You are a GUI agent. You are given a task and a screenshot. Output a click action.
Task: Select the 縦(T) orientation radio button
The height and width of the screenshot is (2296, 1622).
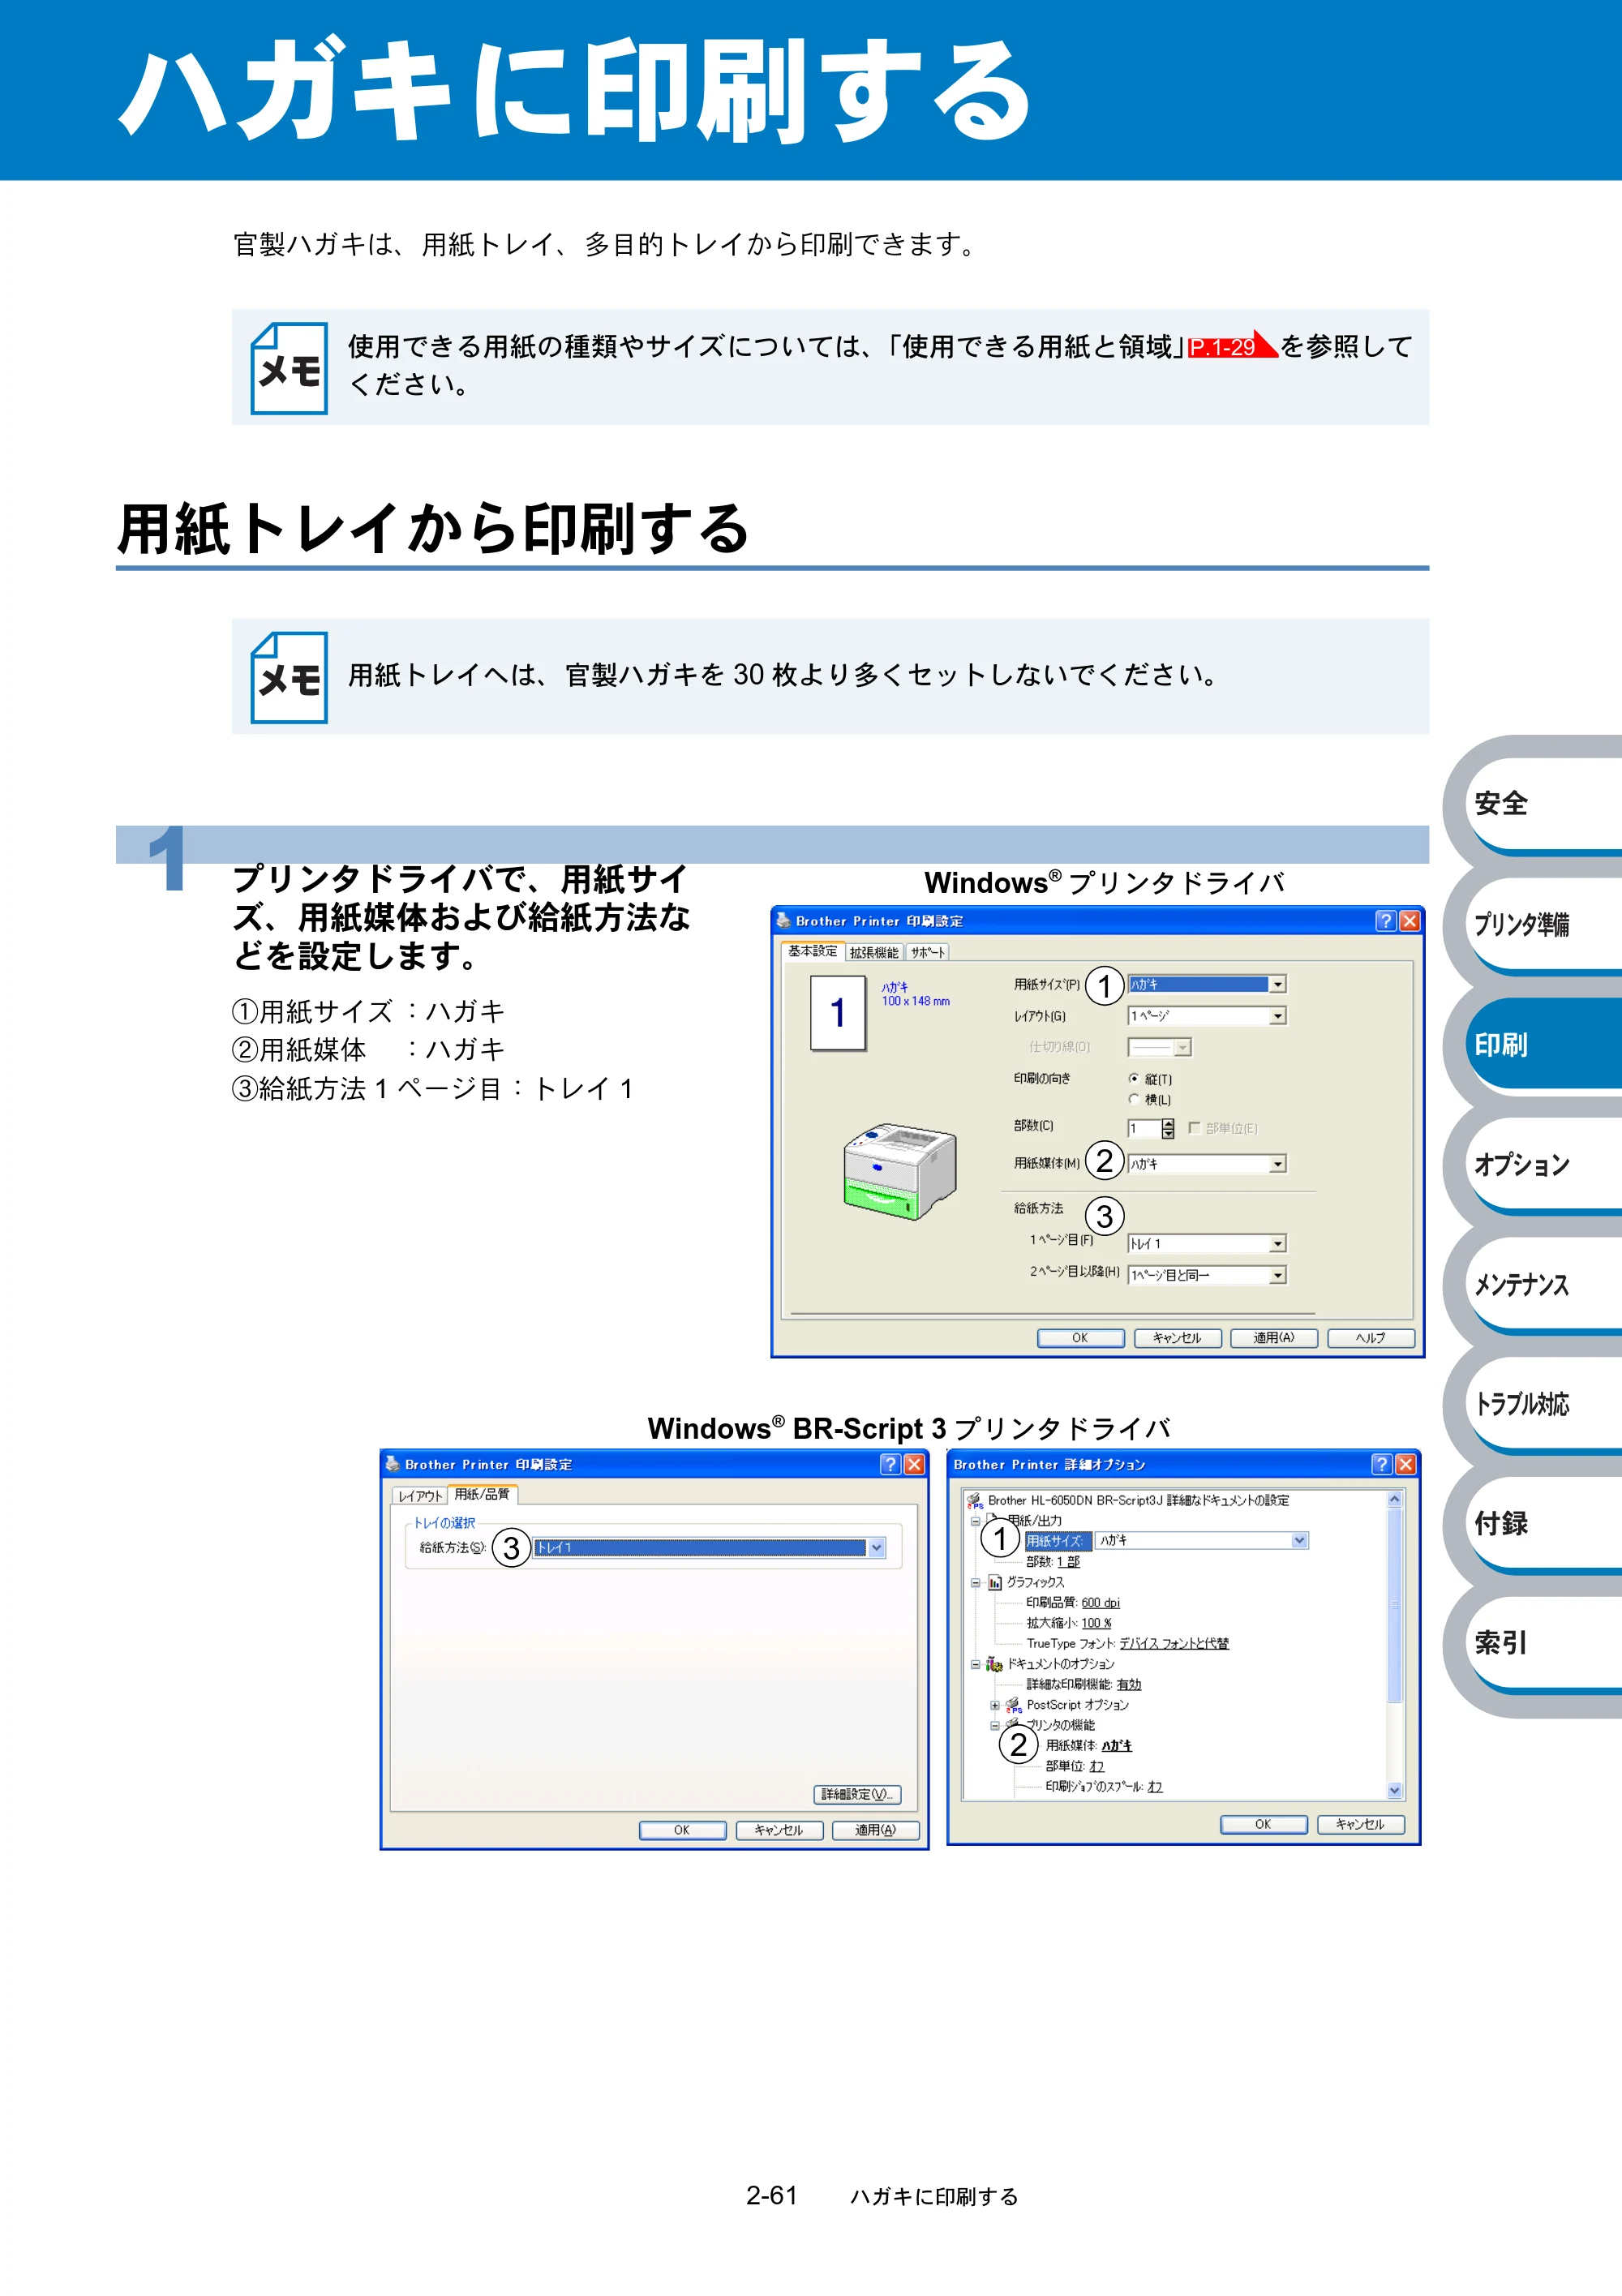pos(1134,1078)
